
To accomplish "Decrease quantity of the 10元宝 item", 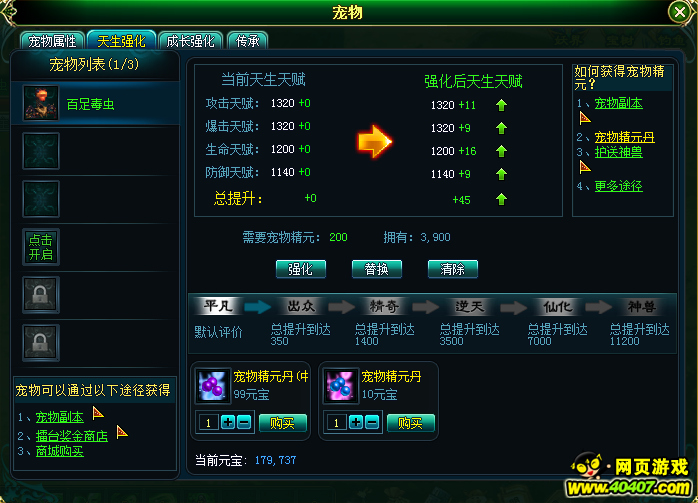I will click(x=372, y=422).
